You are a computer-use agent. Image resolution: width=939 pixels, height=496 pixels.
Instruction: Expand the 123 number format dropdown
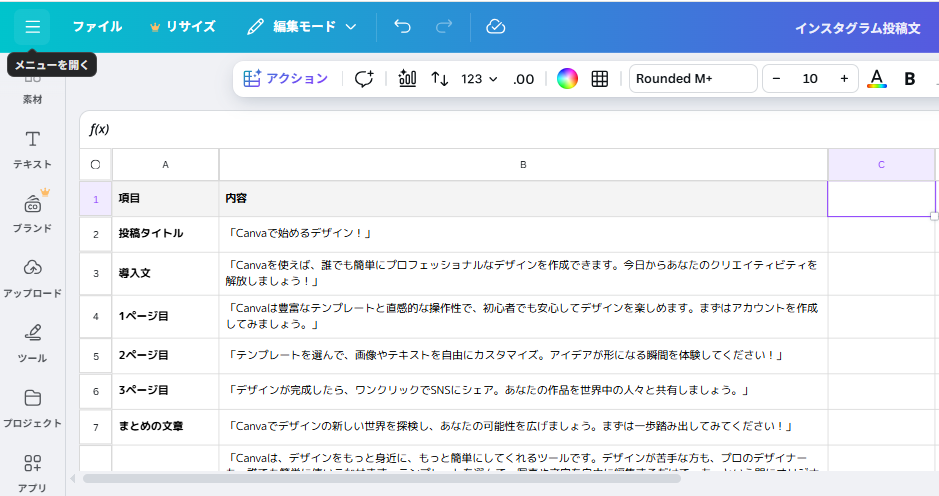pyautogui.click(x=479, y=78)
